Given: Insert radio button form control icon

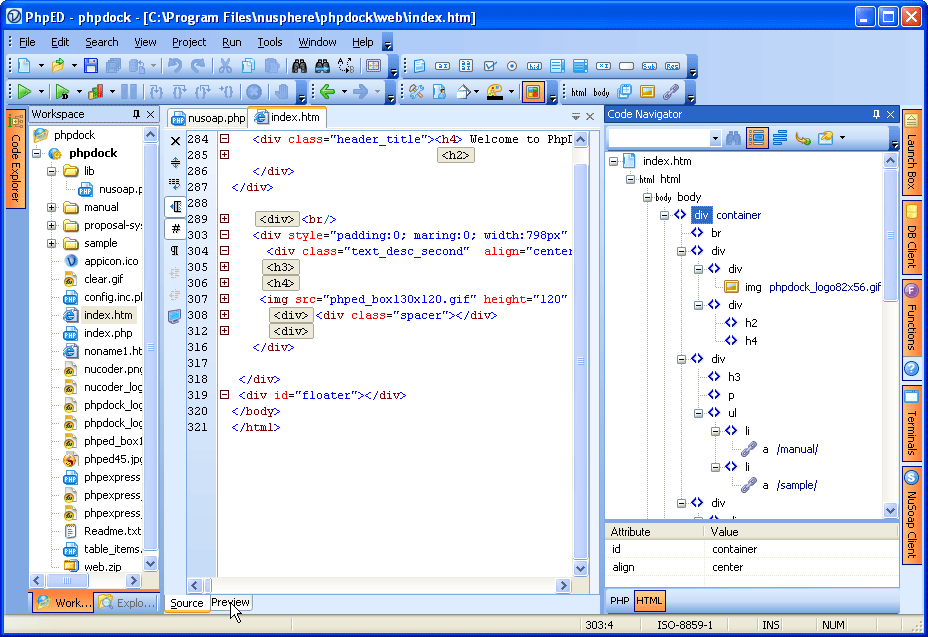Looking at the screenshot, I should (512, 66).
